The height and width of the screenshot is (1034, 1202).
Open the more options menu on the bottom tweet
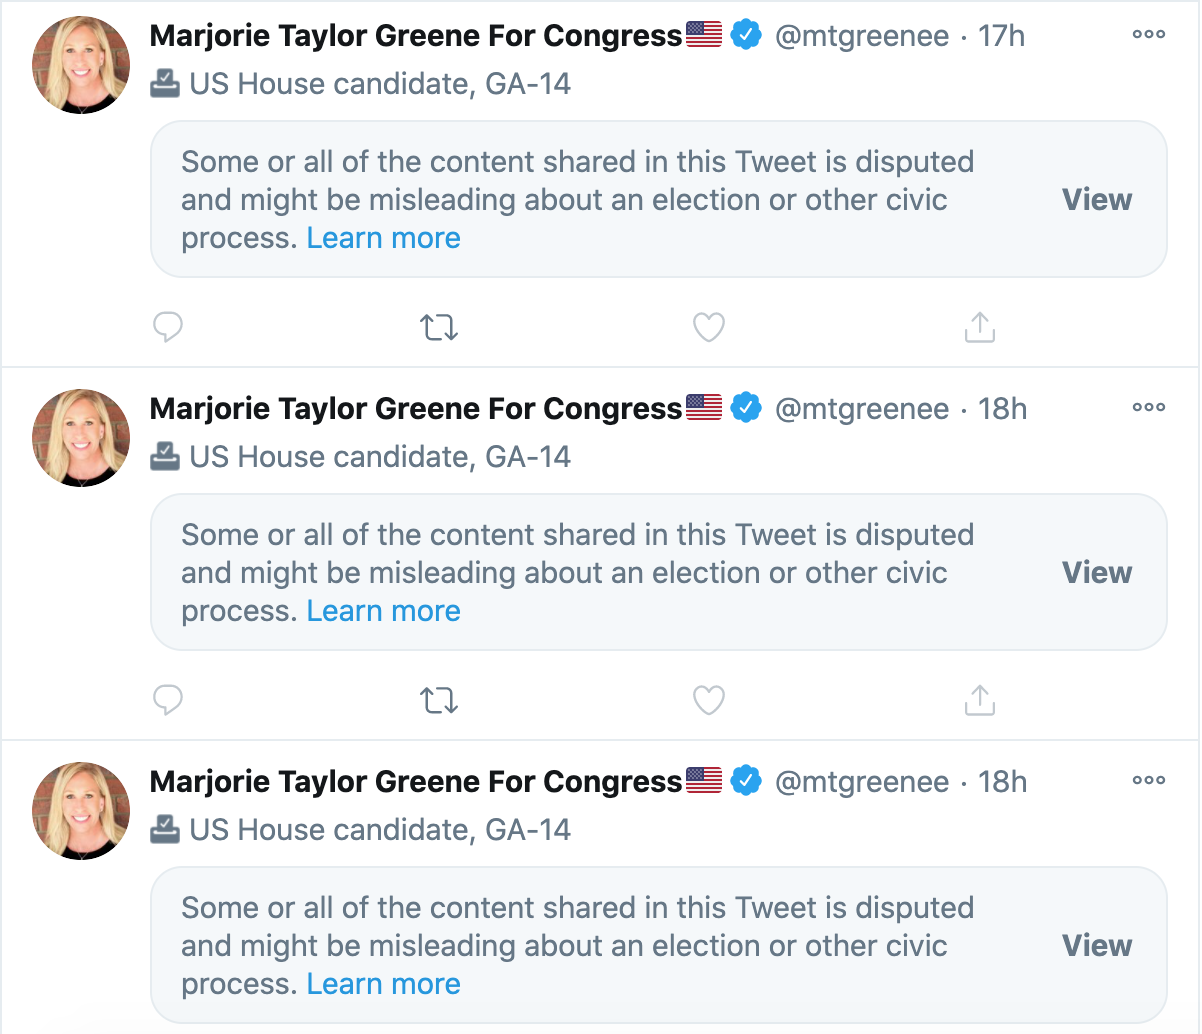[x=1148, y=780]
